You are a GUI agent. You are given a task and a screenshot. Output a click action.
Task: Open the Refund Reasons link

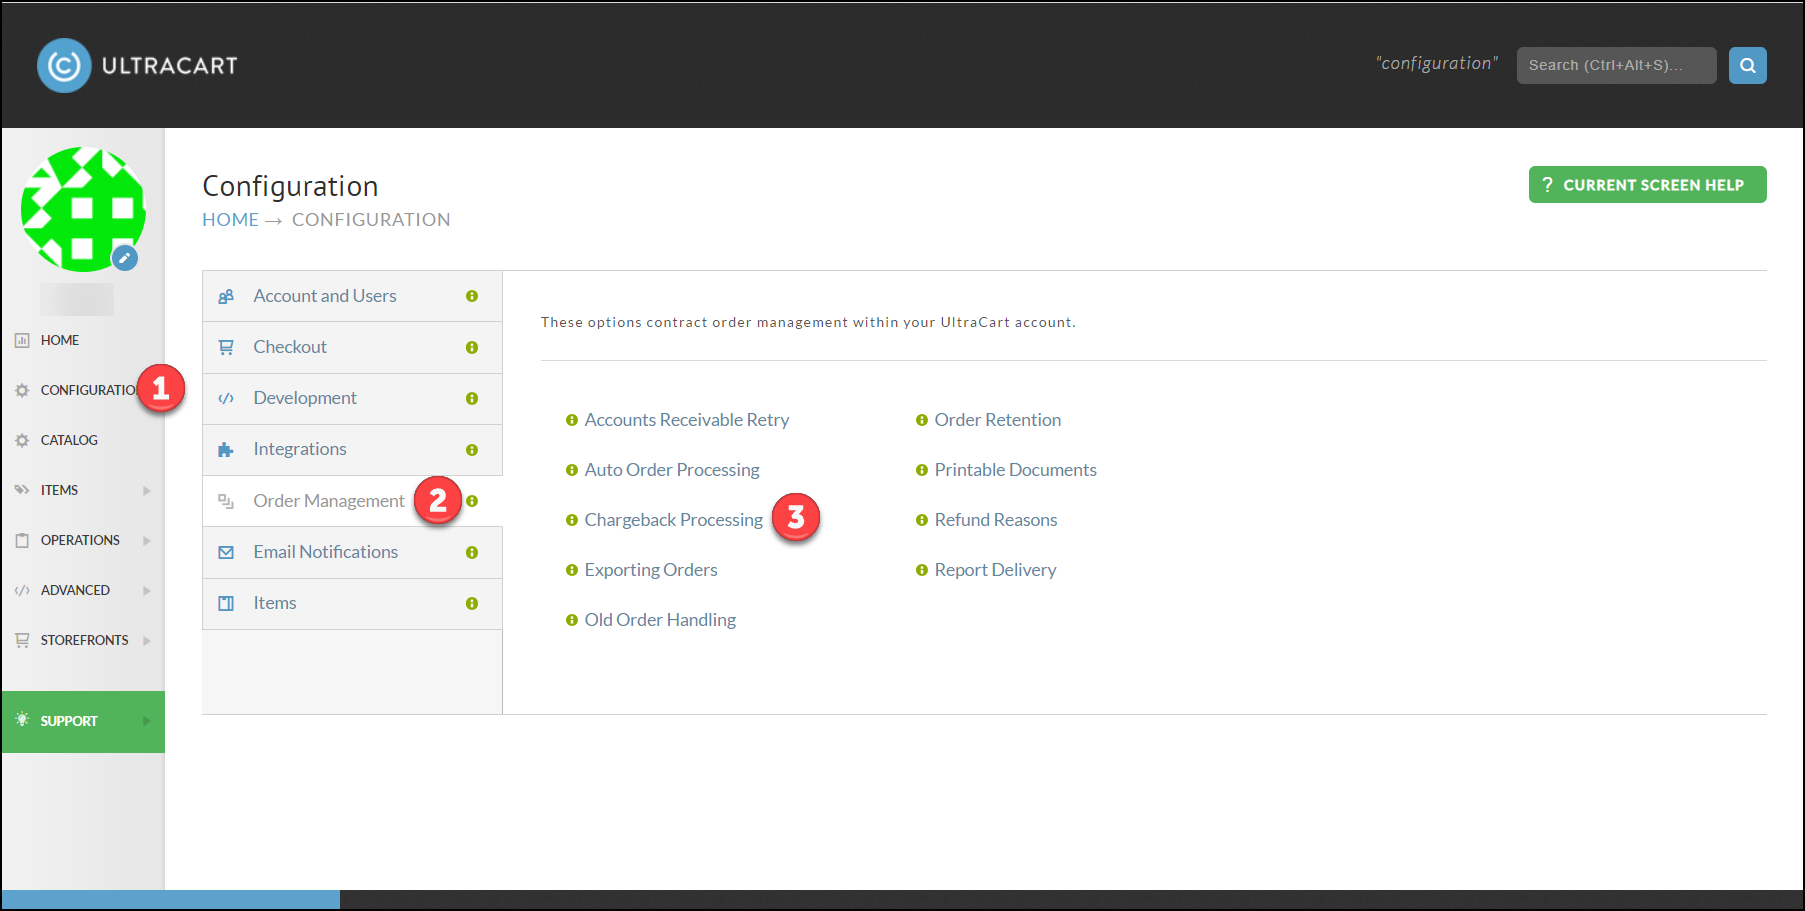click(995, 520)
